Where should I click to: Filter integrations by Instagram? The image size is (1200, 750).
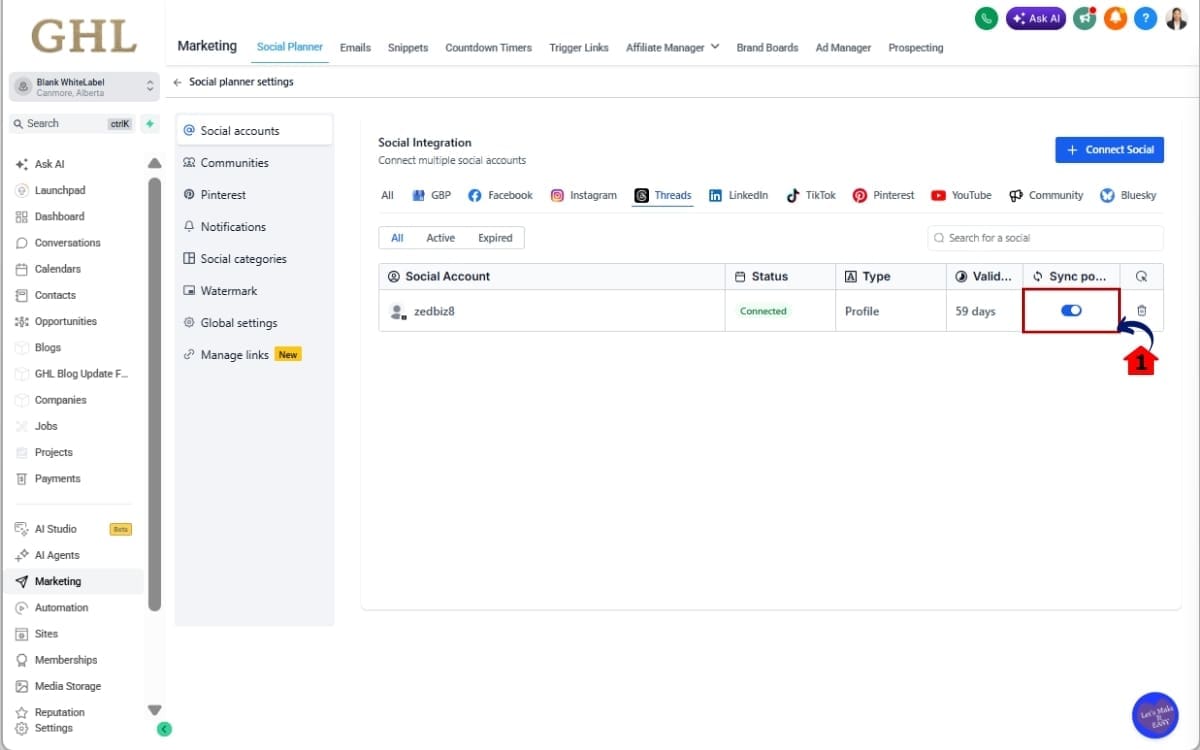point(584,195)
